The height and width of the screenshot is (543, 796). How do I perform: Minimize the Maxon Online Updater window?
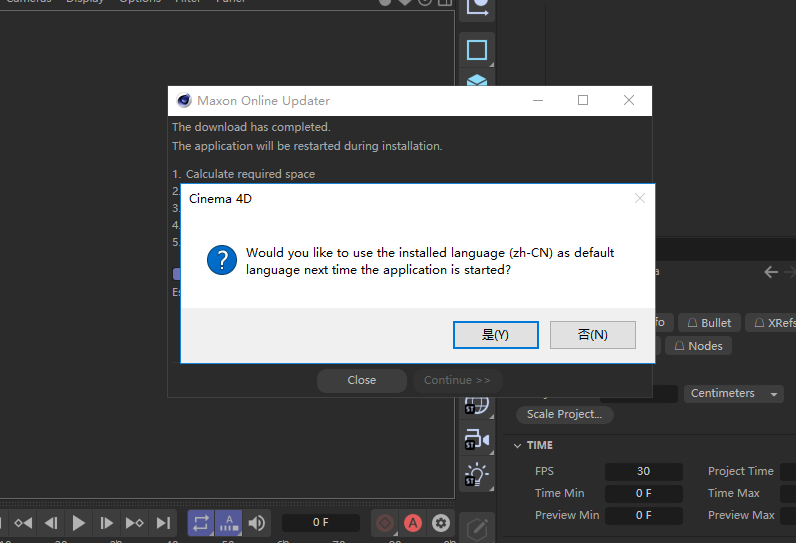(x=538, y=100)
